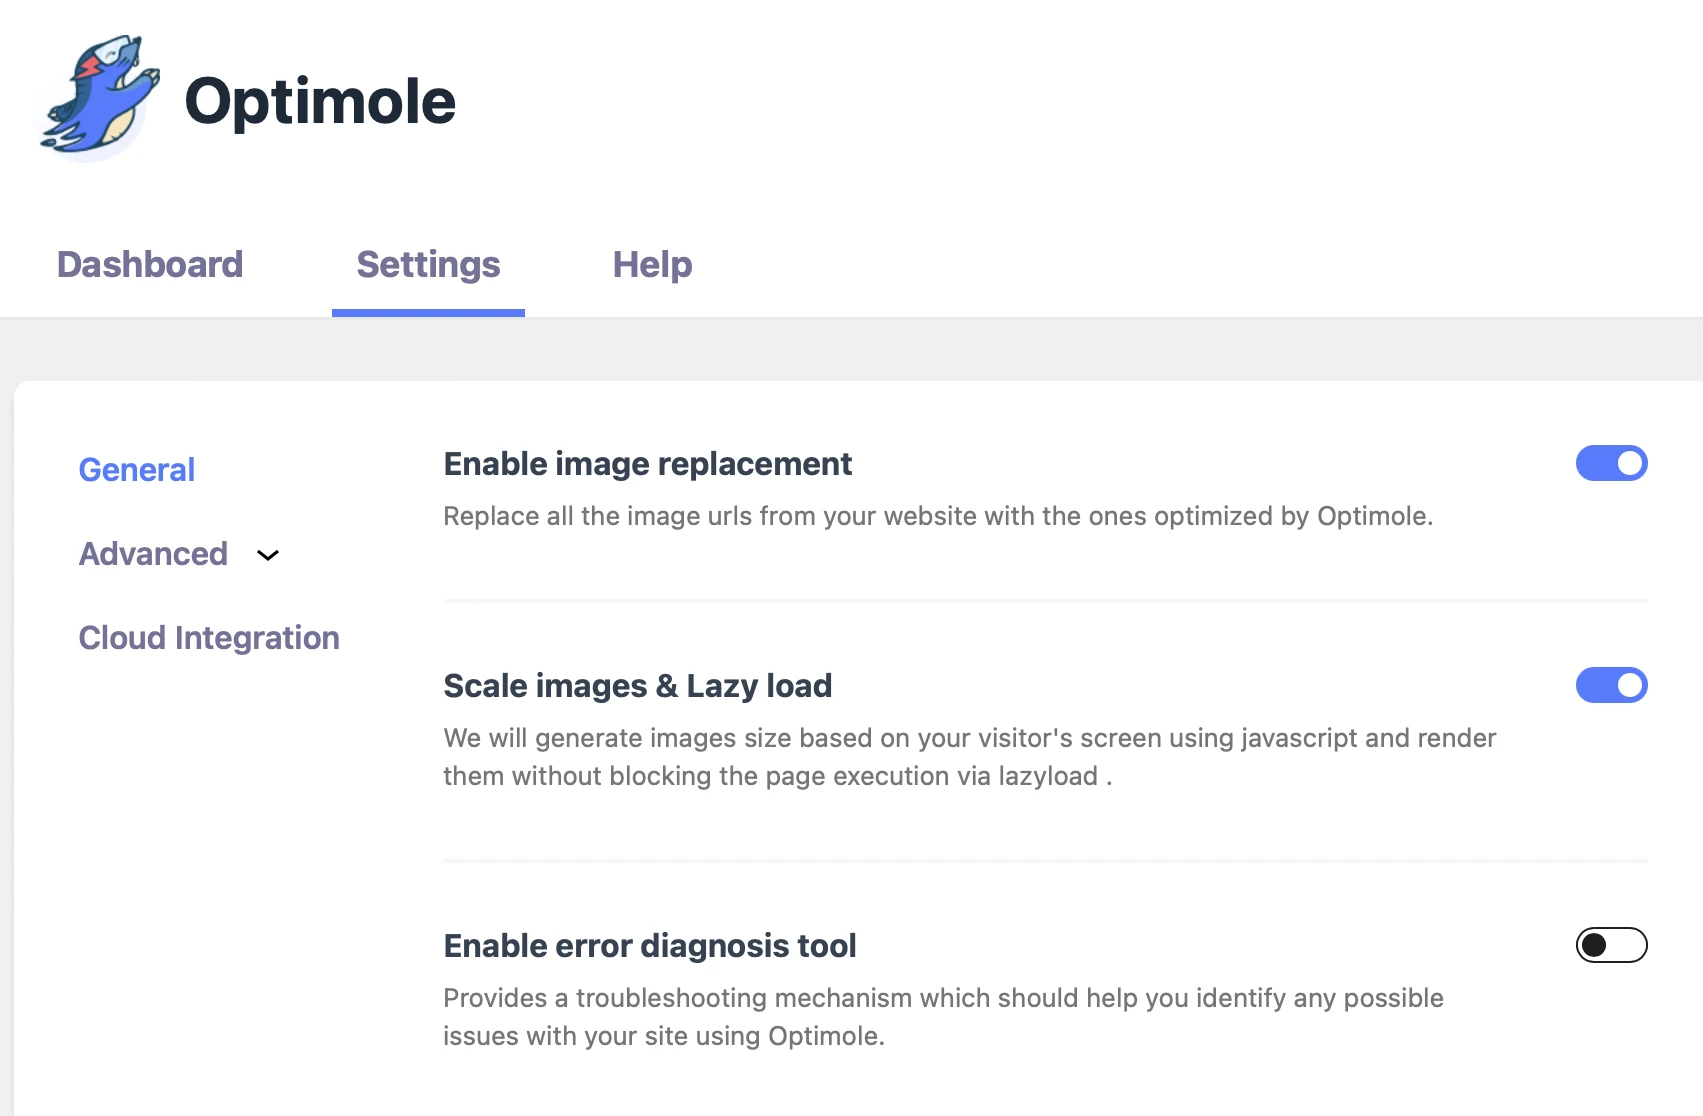Switch to the Help tab

(652, 264)
